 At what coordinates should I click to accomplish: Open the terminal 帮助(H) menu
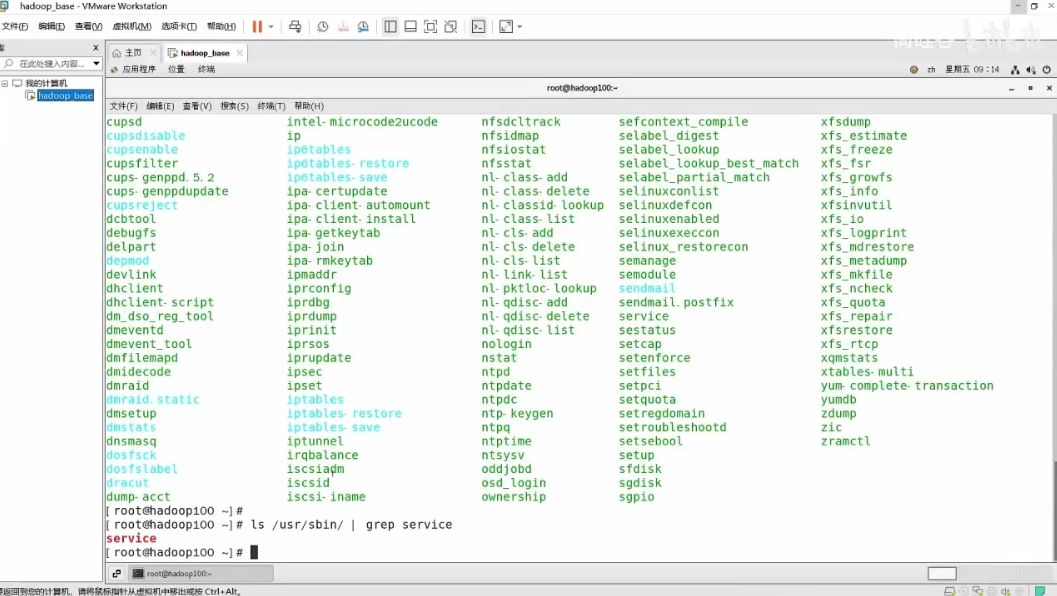coord(309,106)
